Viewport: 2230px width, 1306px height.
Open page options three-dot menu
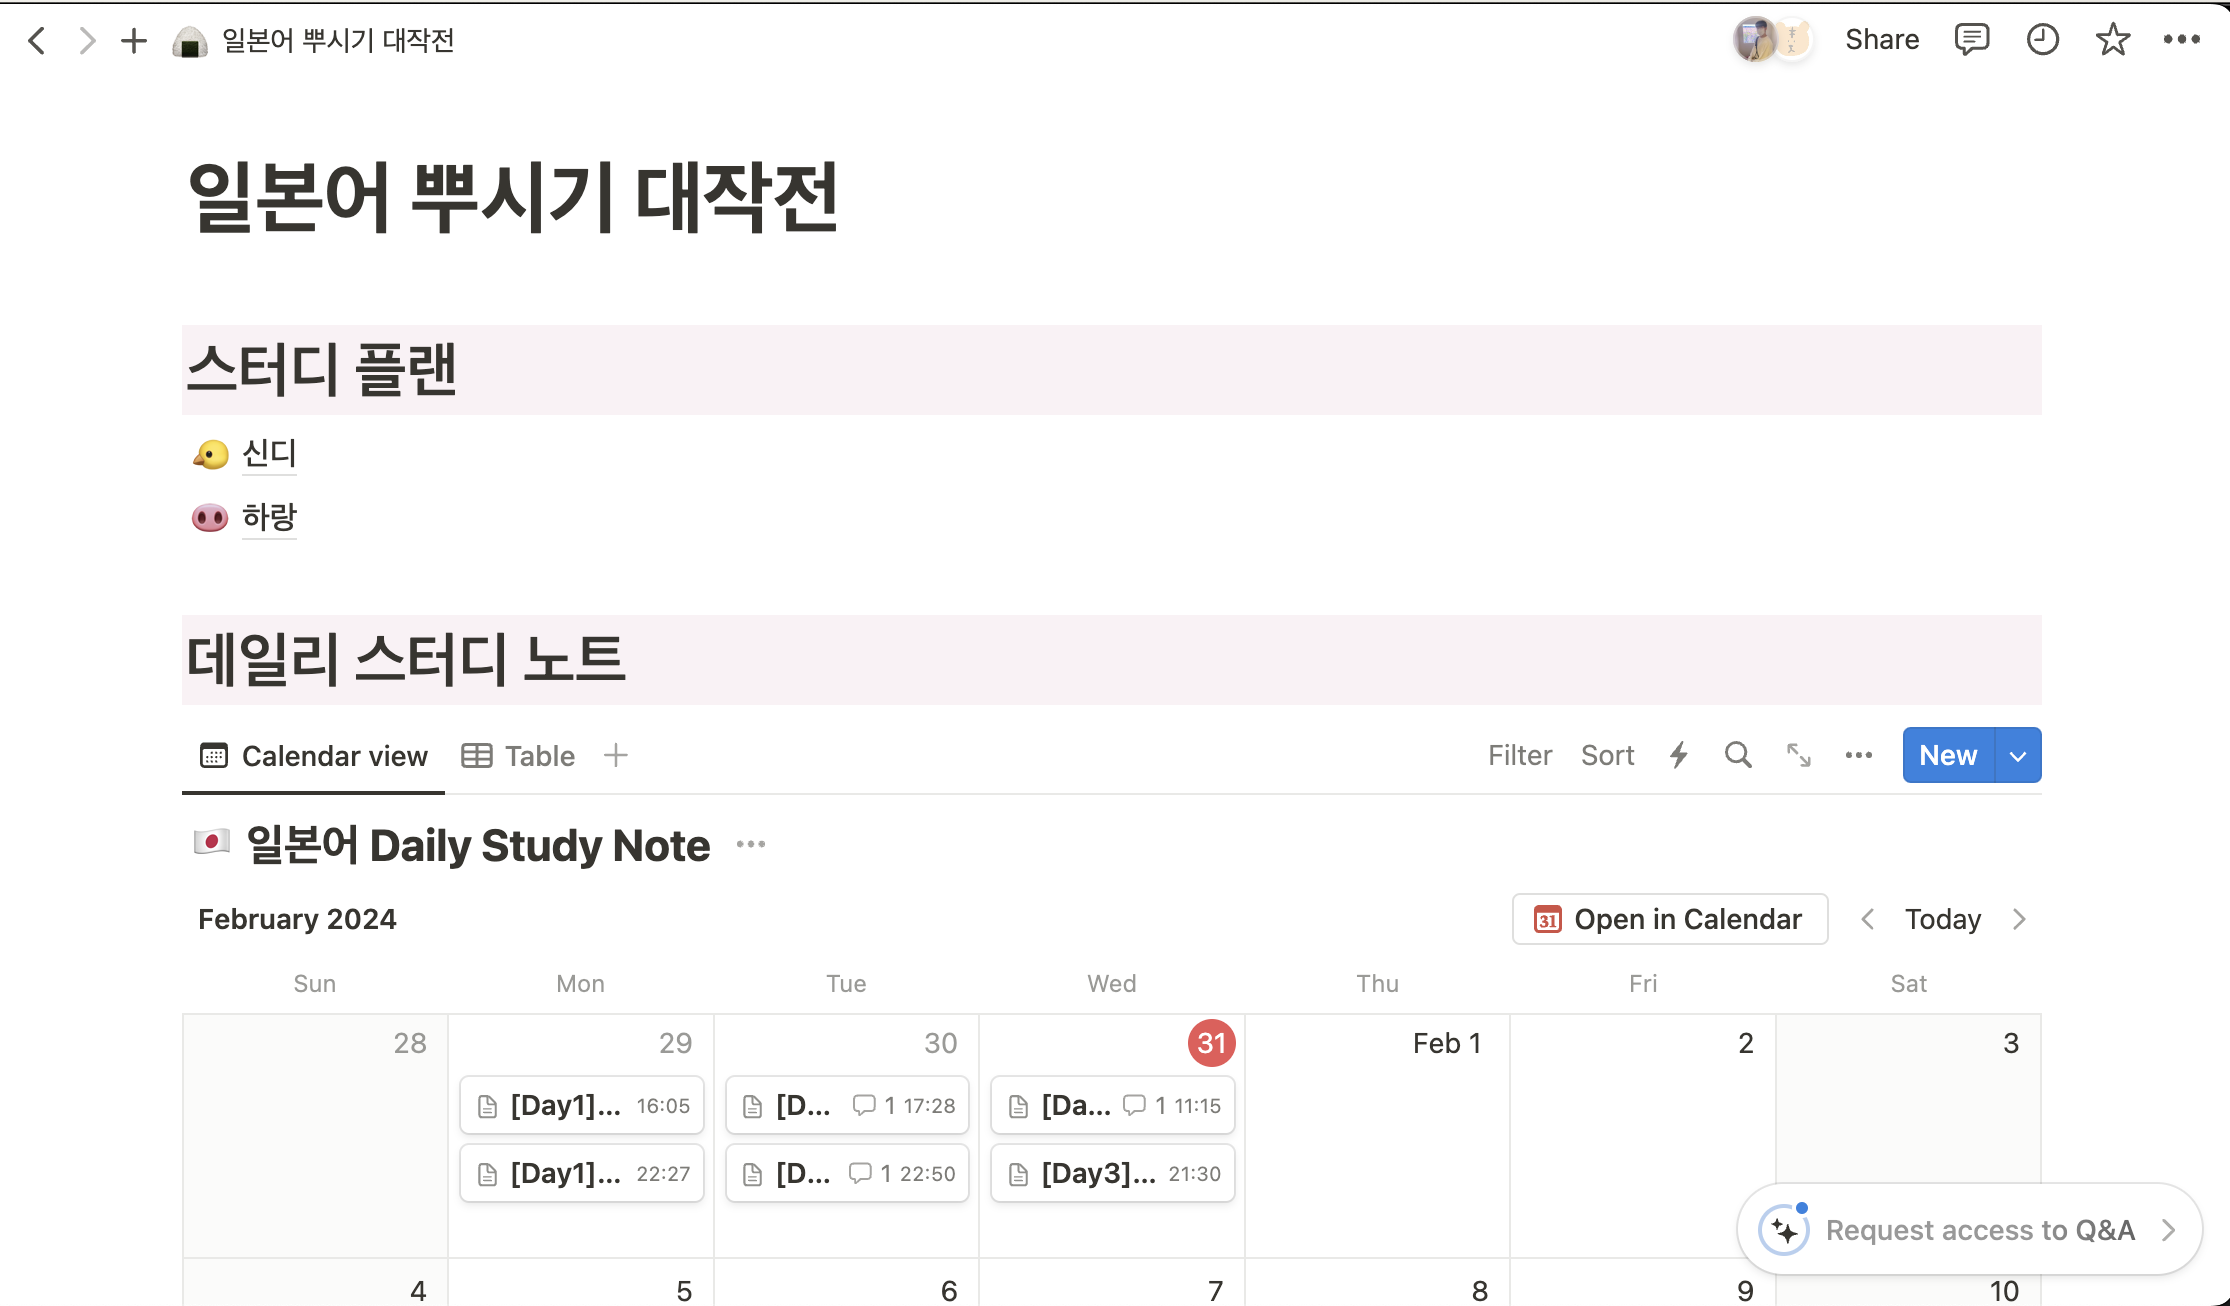(x=2181, y=40)
